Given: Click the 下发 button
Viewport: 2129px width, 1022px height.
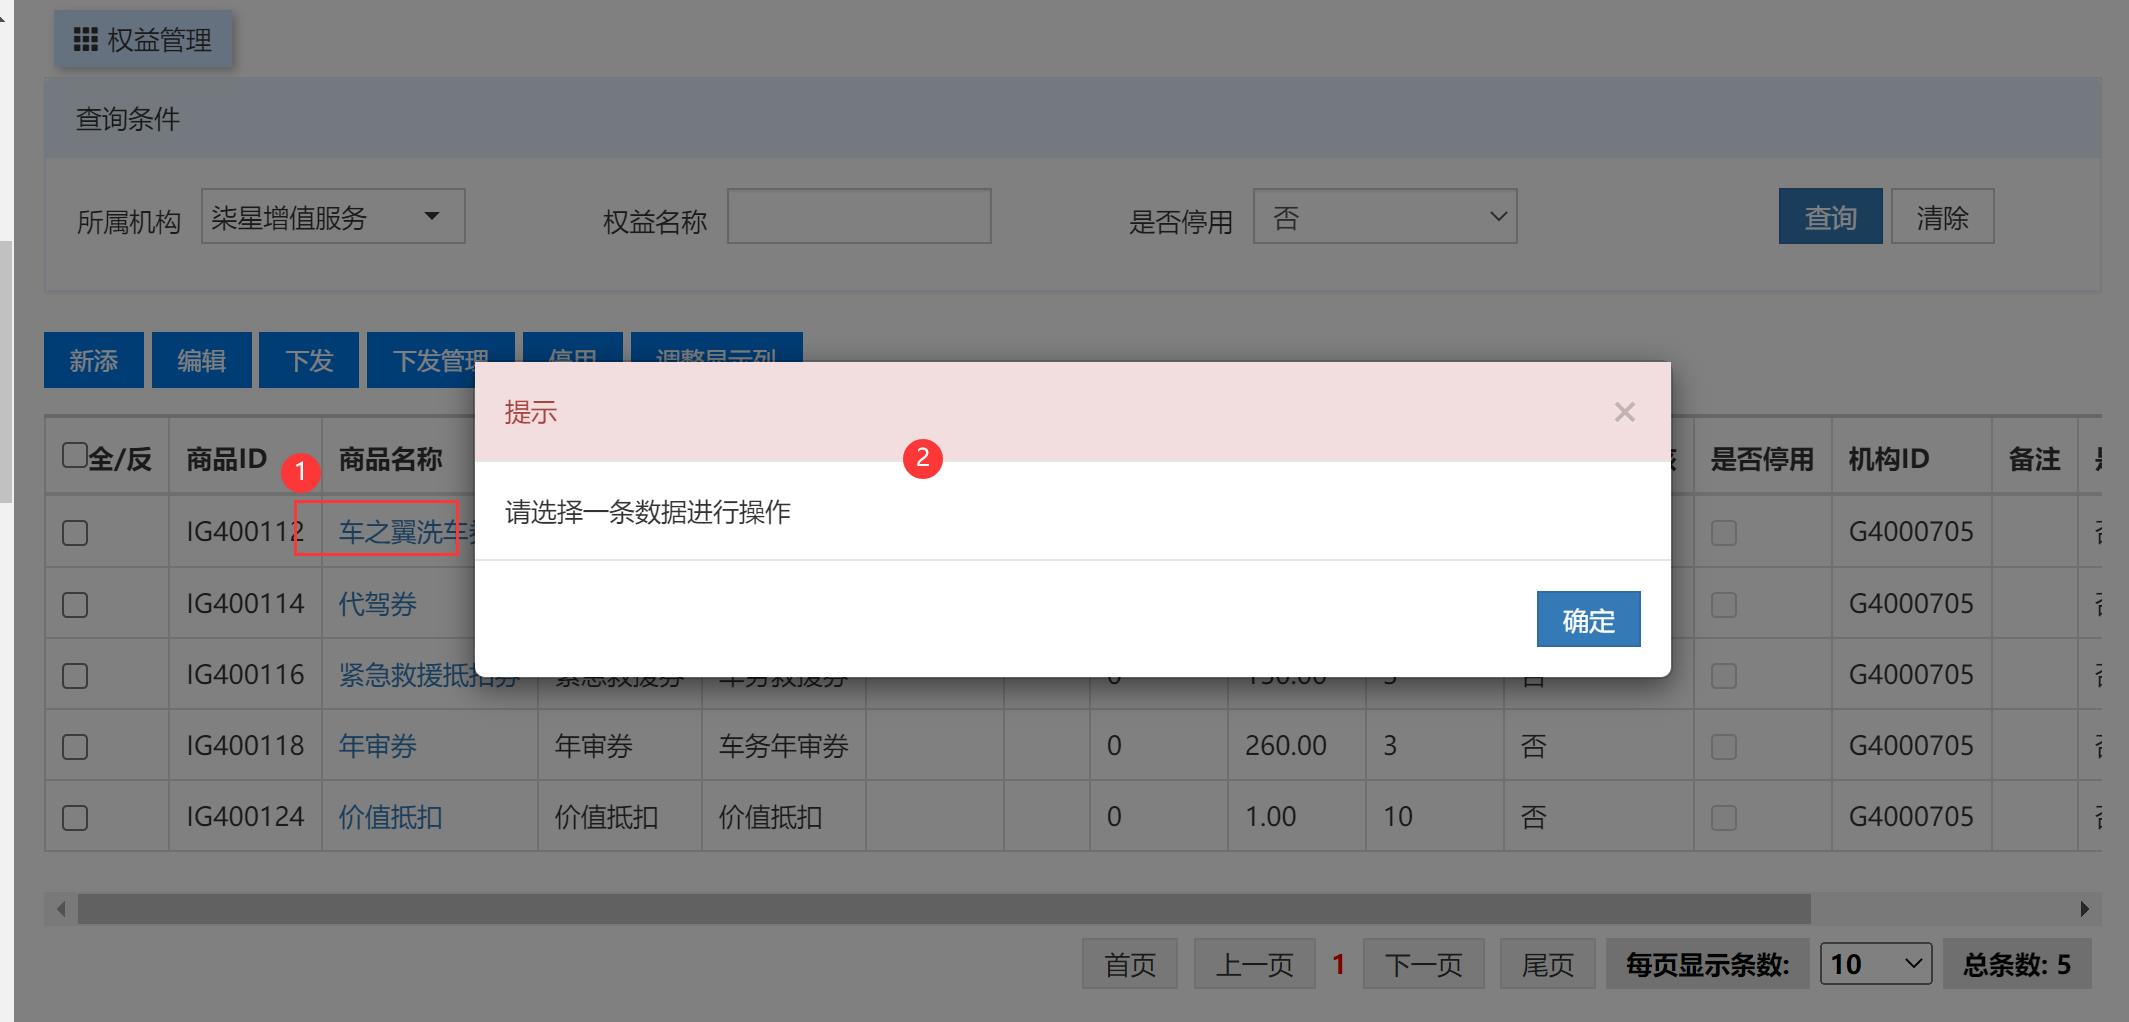Looking at the screenshot, I should pyautogui.click(x=309, y=360).
